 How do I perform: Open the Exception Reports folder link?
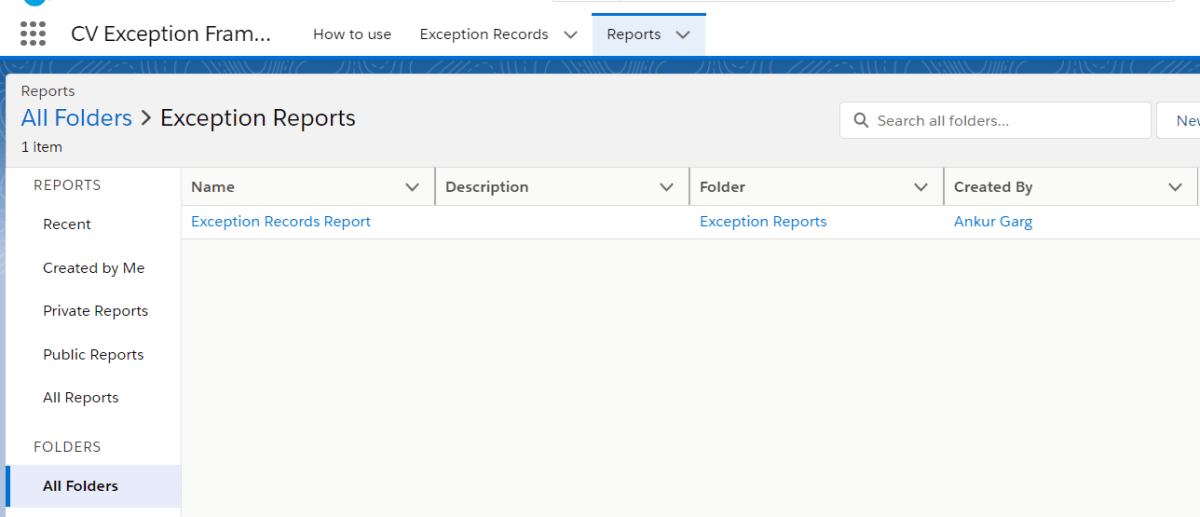pos(763,222)
